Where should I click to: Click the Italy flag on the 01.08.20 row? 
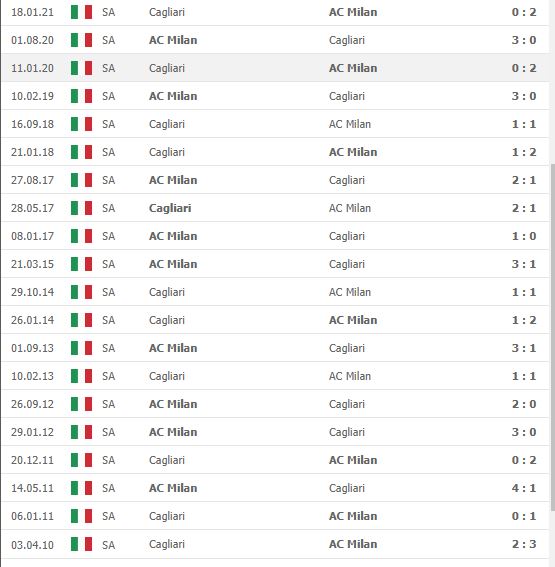81,40
